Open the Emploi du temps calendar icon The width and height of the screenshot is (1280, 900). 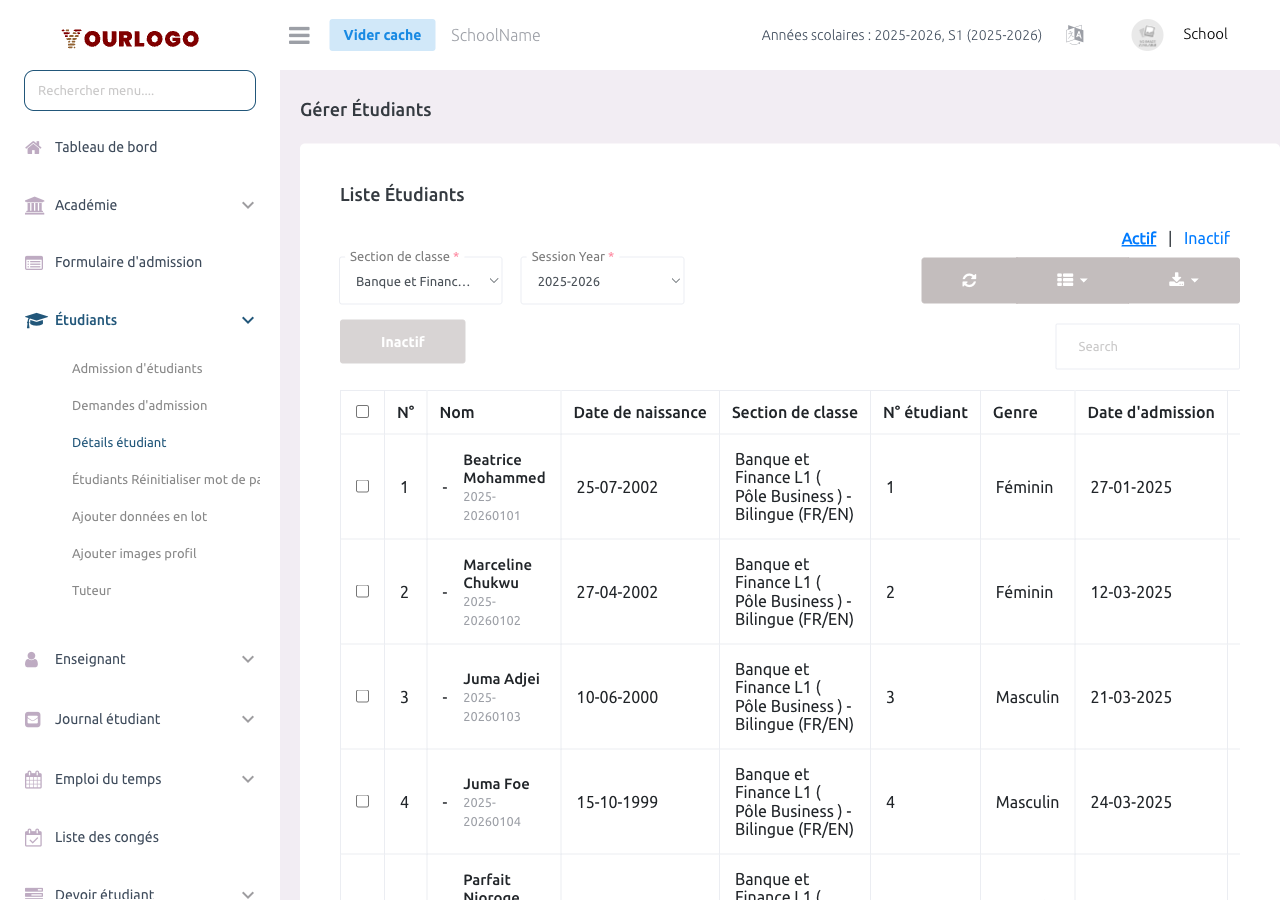(33, 778)
